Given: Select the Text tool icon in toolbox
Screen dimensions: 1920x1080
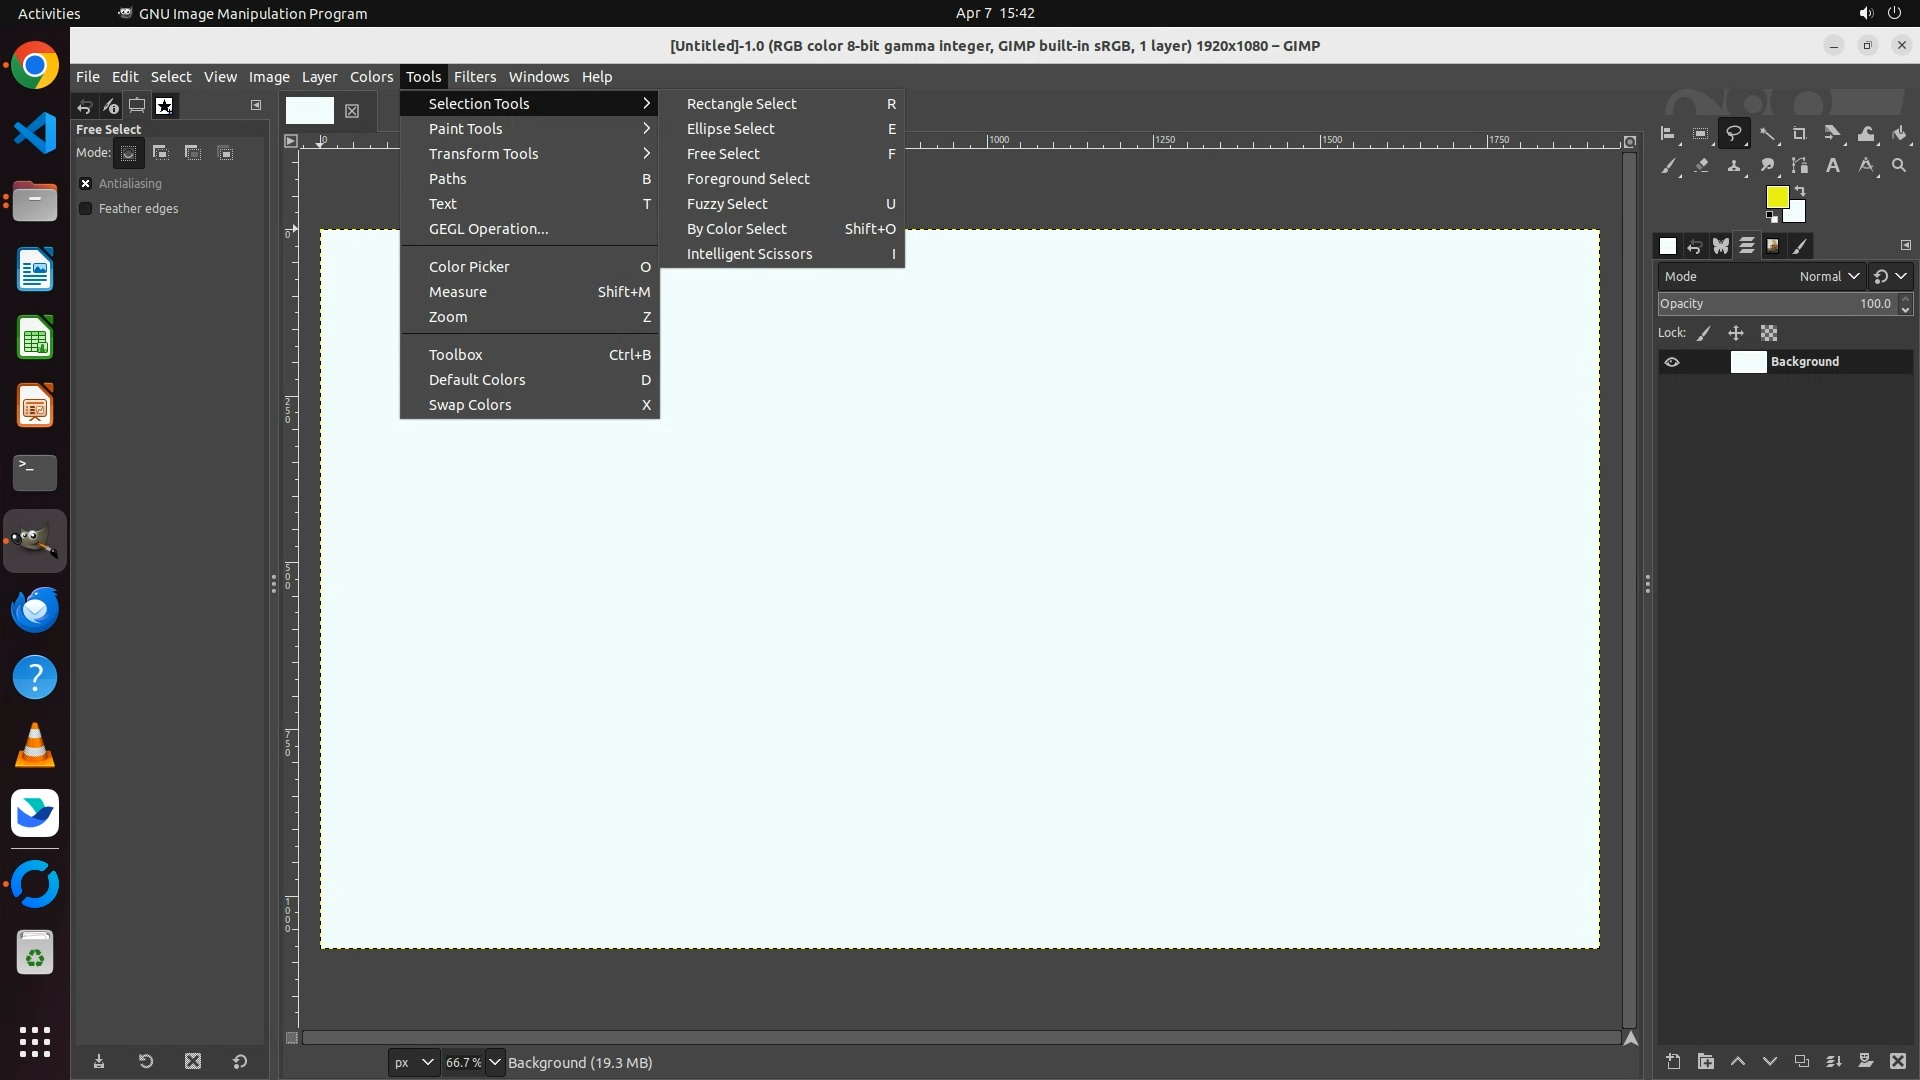Looking at the screenshot, I should tap(1833, 166).
